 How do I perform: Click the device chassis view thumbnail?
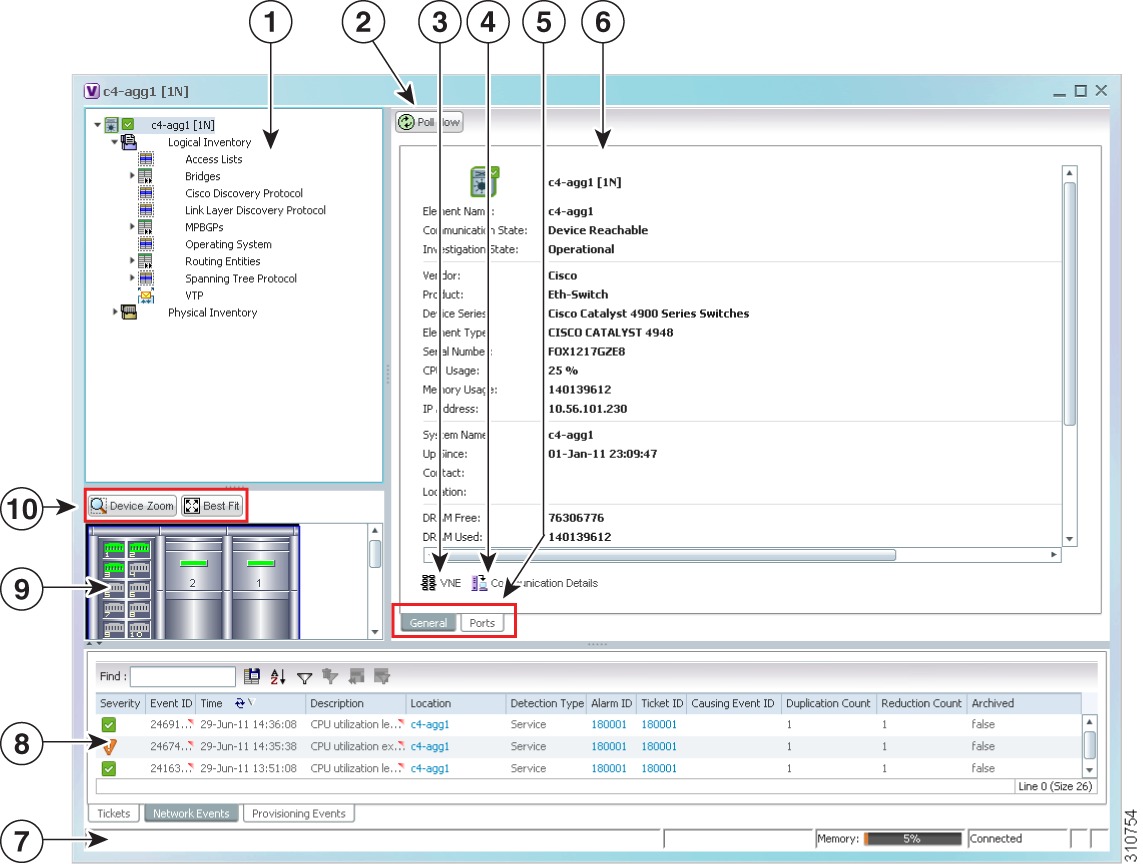193,581
